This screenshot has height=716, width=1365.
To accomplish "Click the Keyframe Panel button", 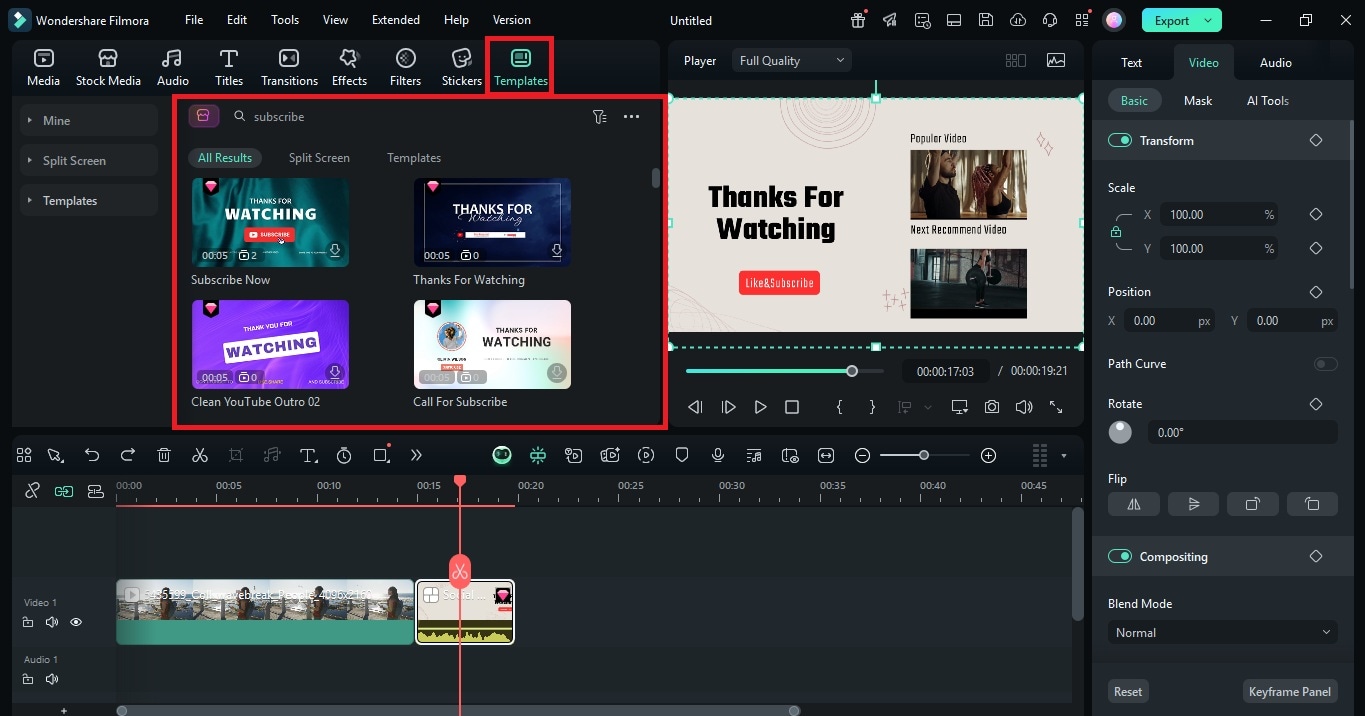I will pos(1290,691).
